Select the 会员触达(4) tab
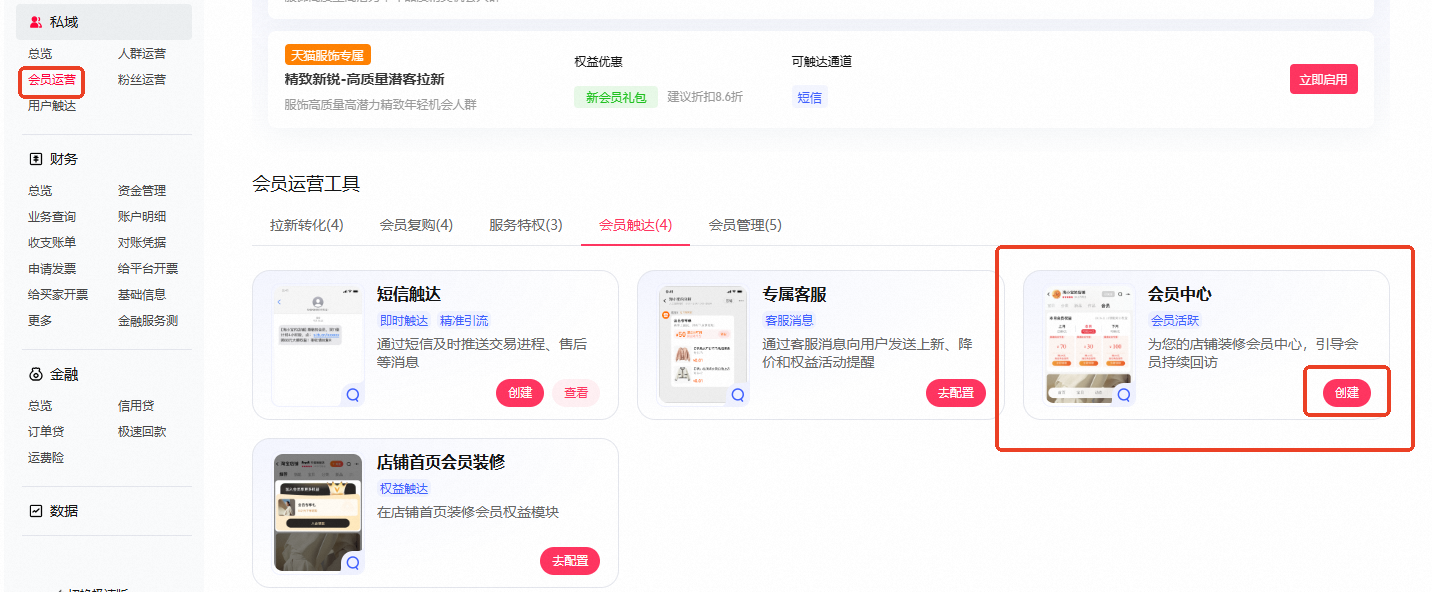The width and height of the screenshot is (1432, 592). (x=636, y=225)
